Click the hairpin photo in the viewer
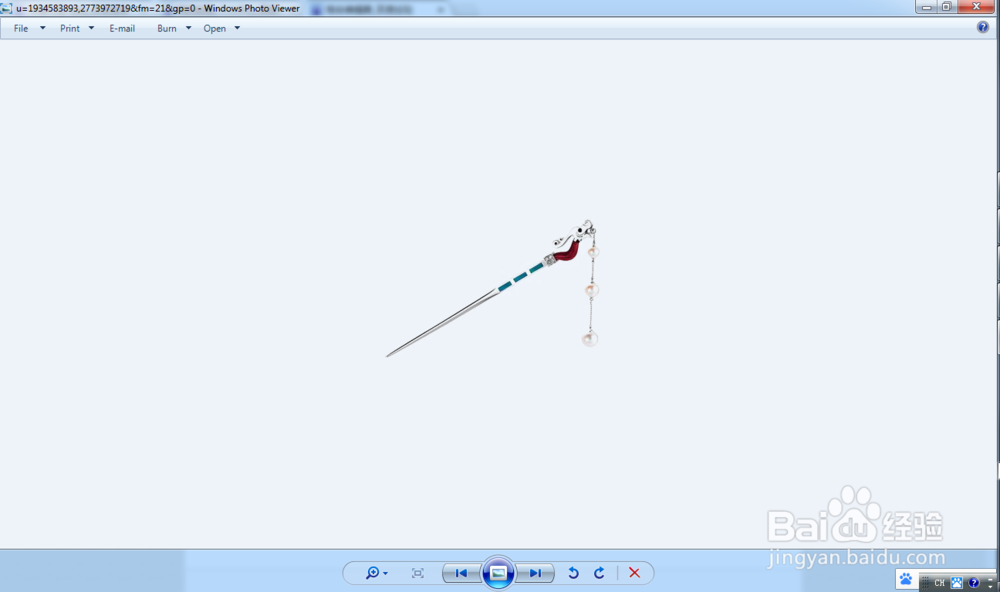The image size is (1000, 592). [x=492, y=288]
